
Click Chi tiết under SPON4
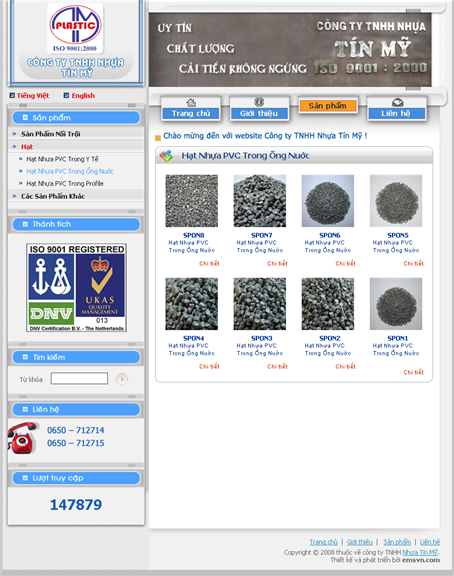209,366
